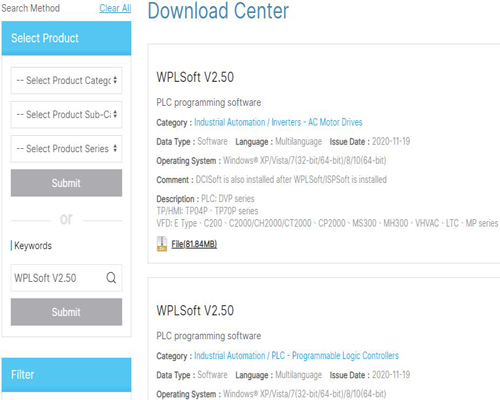500x400 pixels.
Task: Click second result's 'PLC programming software' subtitle
Action: (209, 336)
